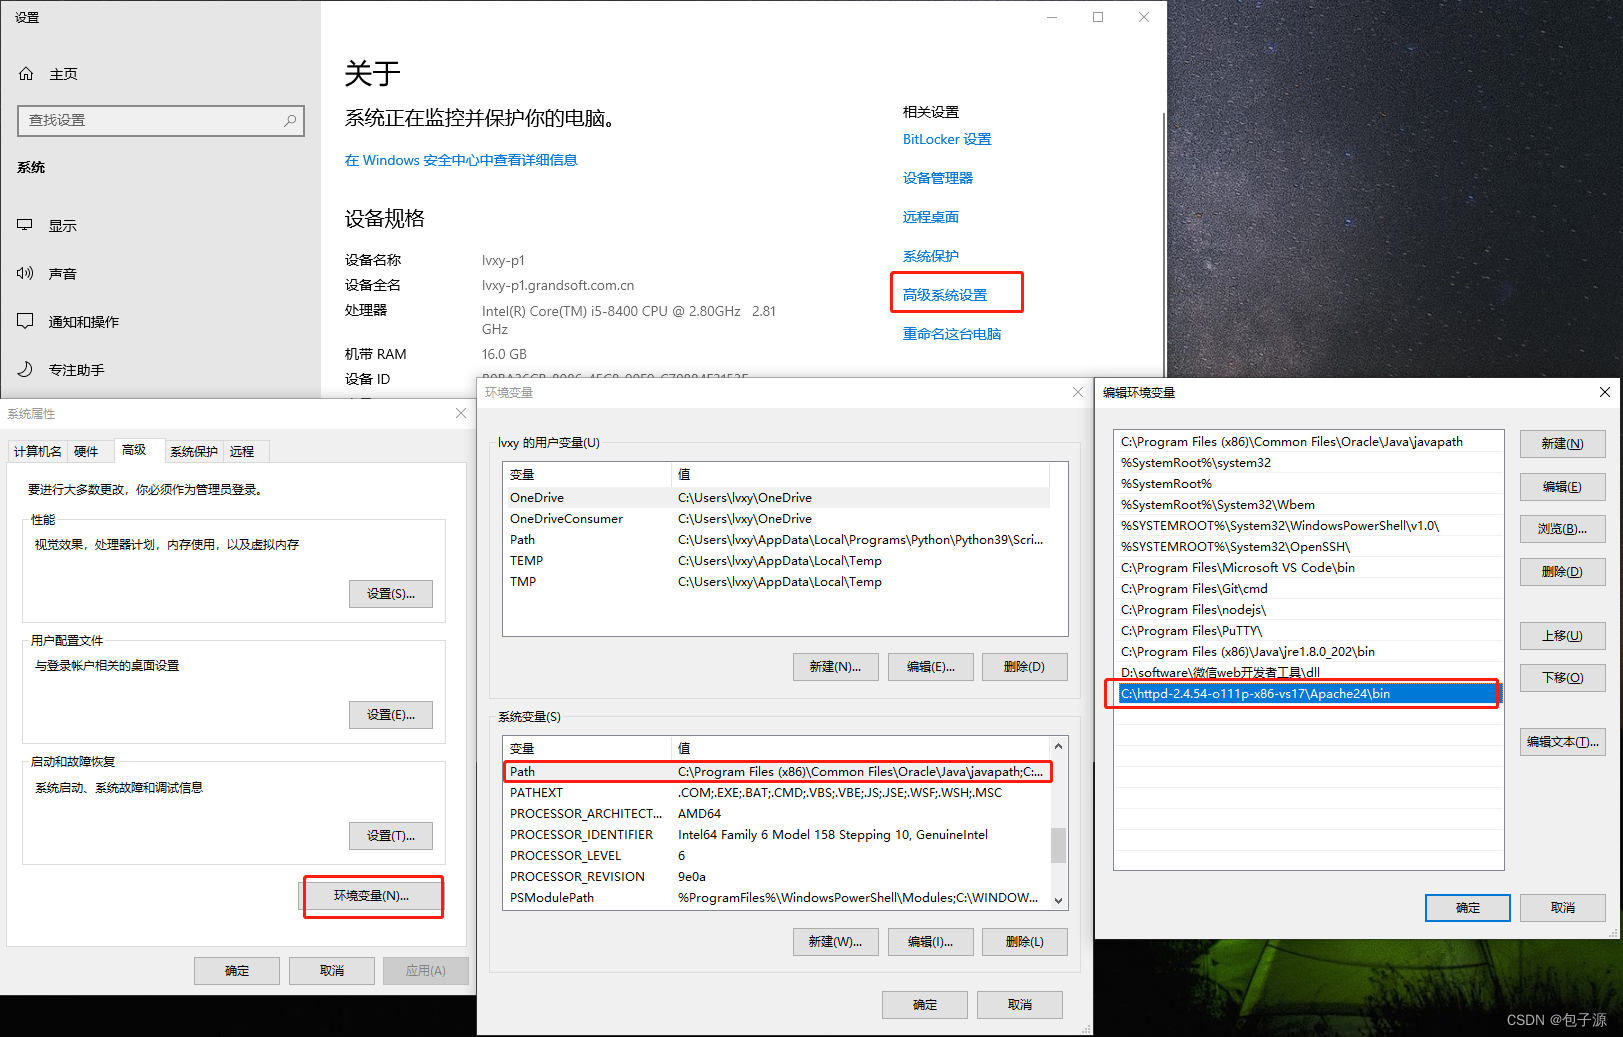
Task: Open 设备管理器 from 相关设置
Action: 936,177
